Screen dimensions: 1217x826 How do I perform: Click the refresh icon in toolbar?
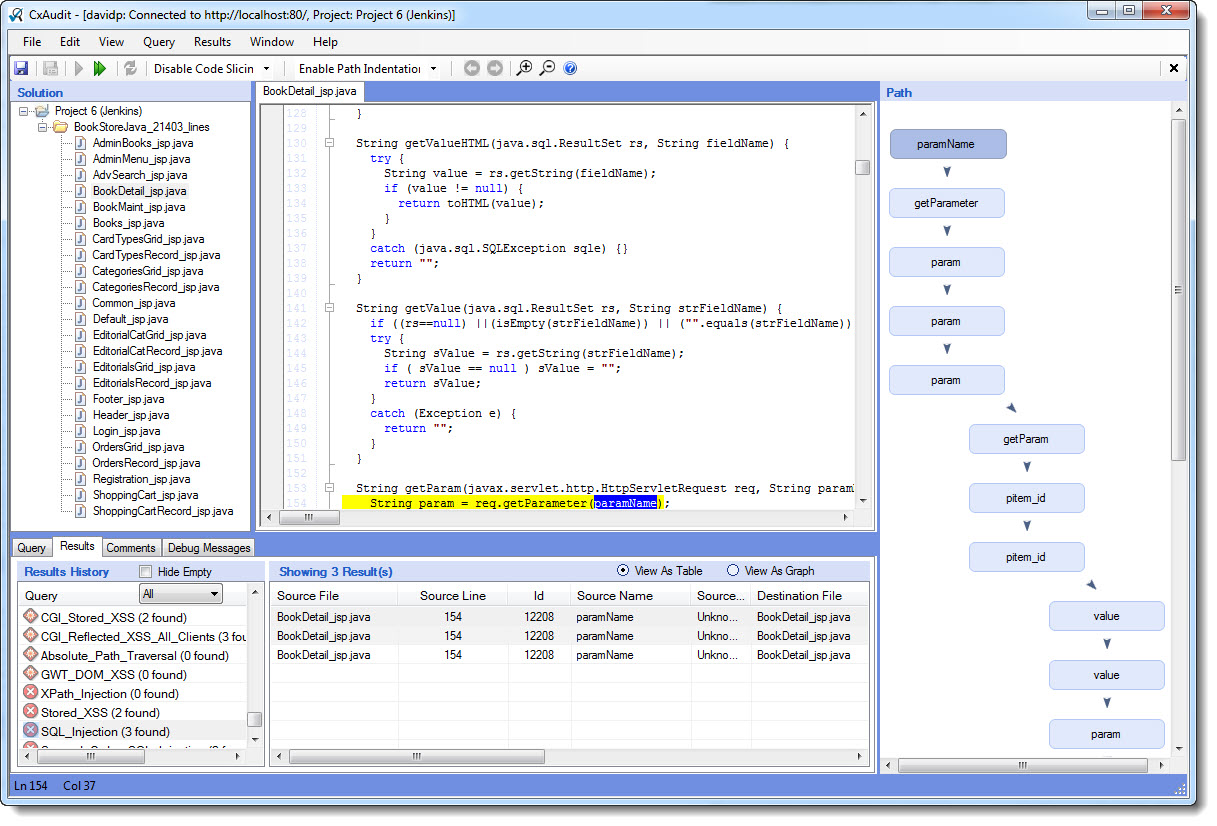129,69
